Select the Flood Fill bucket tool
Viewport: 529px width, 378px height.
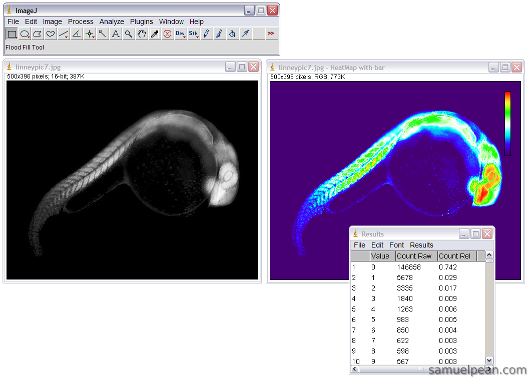(232, 34)
